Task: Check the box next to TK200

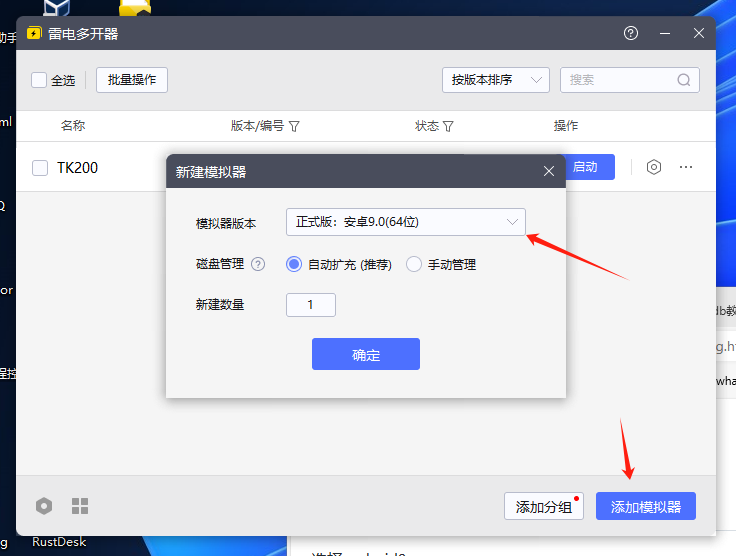Action: (40, 168)
